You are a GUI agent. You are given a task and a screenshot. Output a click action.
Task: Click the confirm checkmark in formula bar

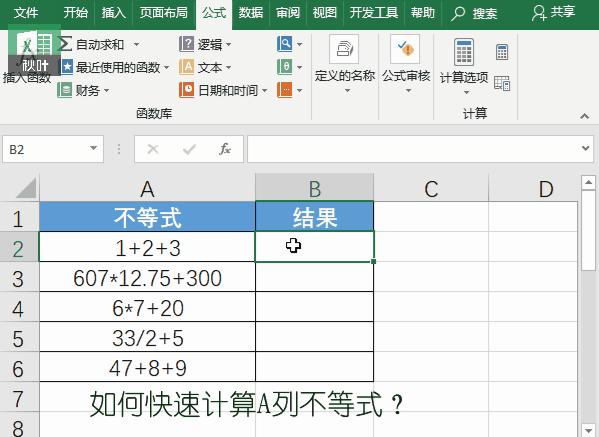[189, 149]
